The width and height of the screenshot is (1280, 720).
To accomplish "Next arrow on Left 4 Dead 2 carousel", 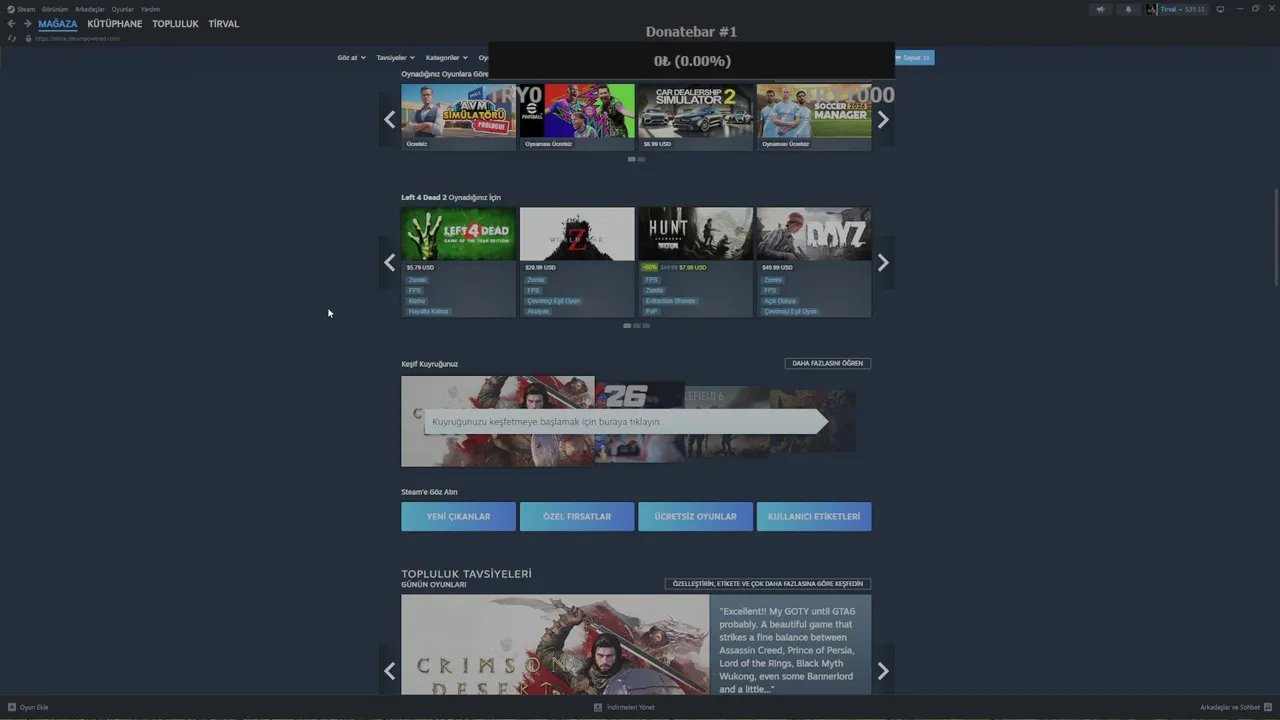I will pyautogui.click(x=883, y=263).
